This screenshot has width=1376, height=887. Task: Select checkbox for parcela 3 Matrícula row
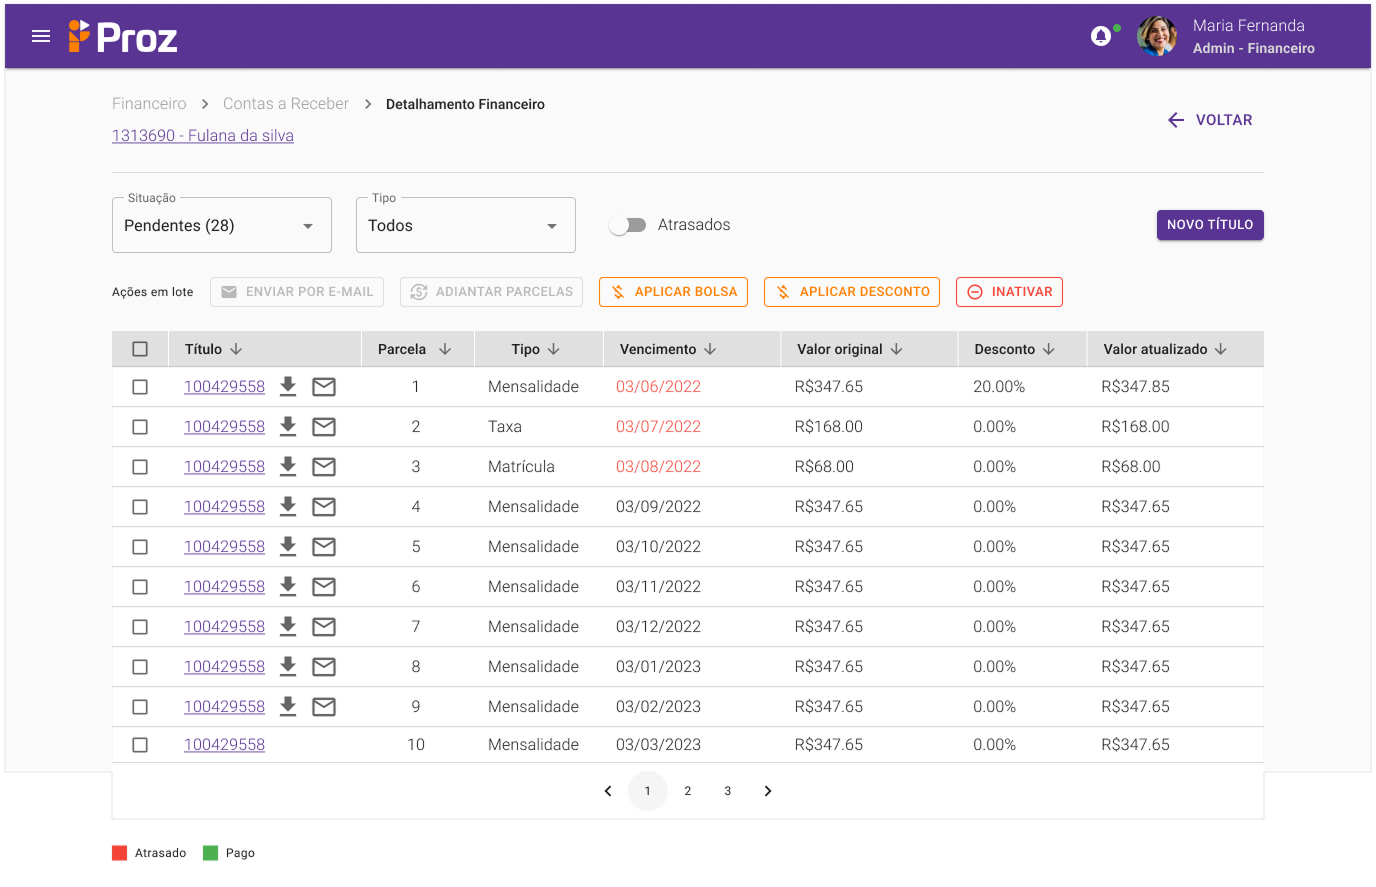pos(140,467)
